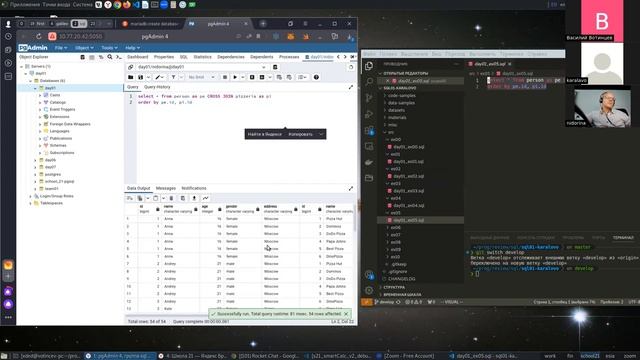This screenshot has width=640, height=360.
Task: Open file icon in pgAdmin query toolbar
Action: (x=131, y=77)
